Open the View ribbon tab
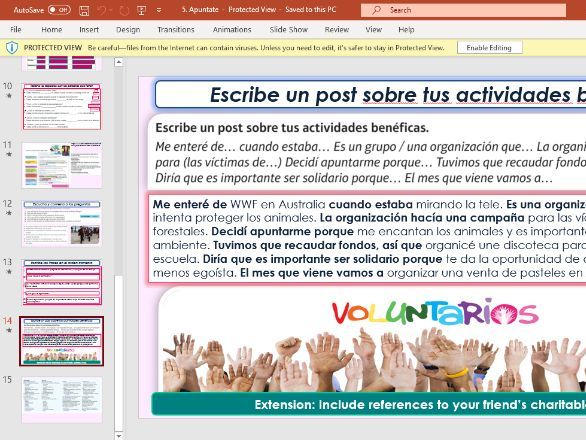The height and width of the screenshot is (440, 586). pyautogui.click(x=373, y=30)
